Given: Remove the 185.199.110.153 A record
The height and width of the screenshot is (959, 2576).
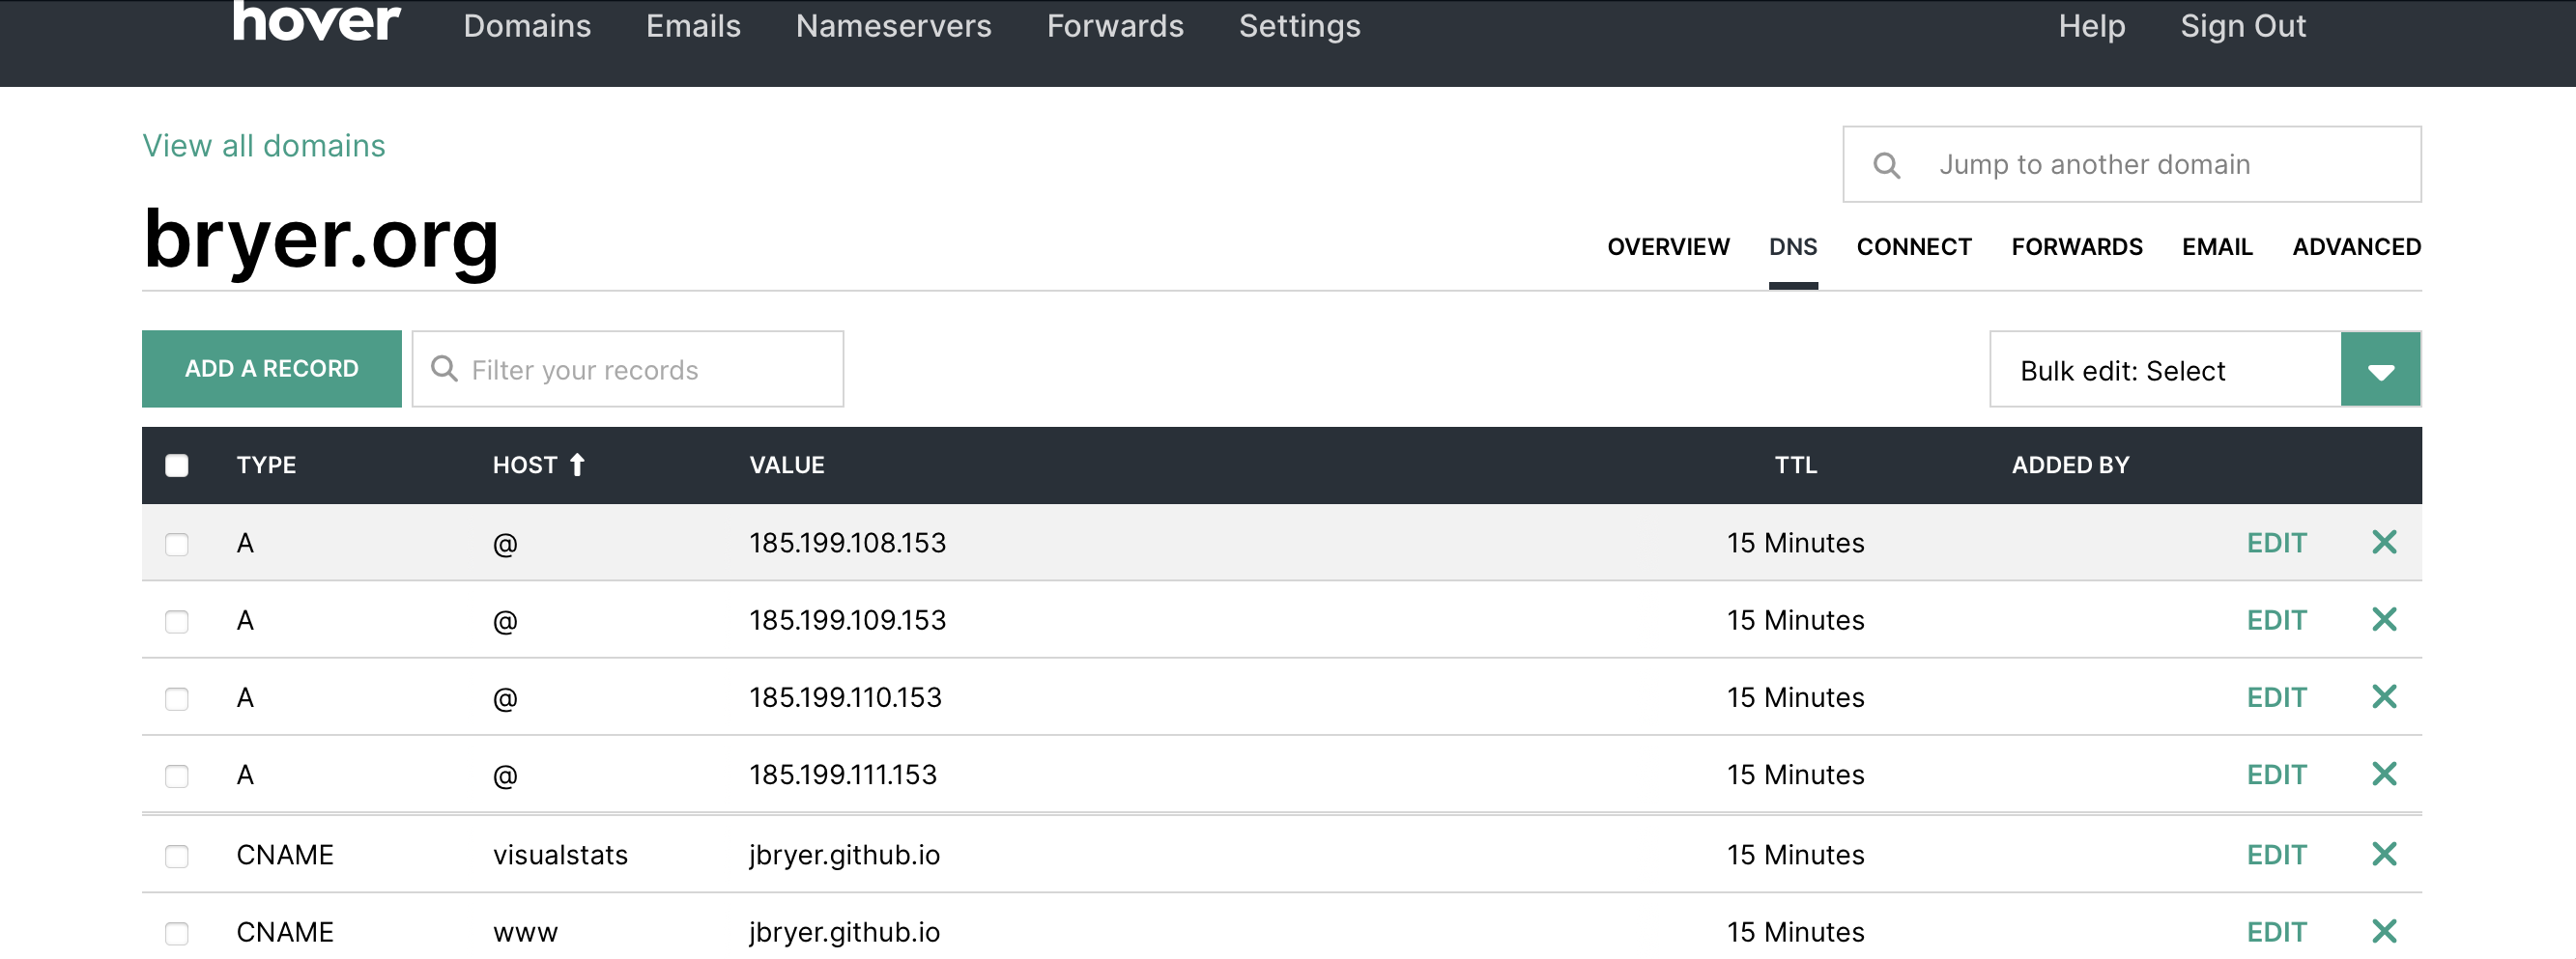Looking at the screenshot, I should tap(2383, 696).
